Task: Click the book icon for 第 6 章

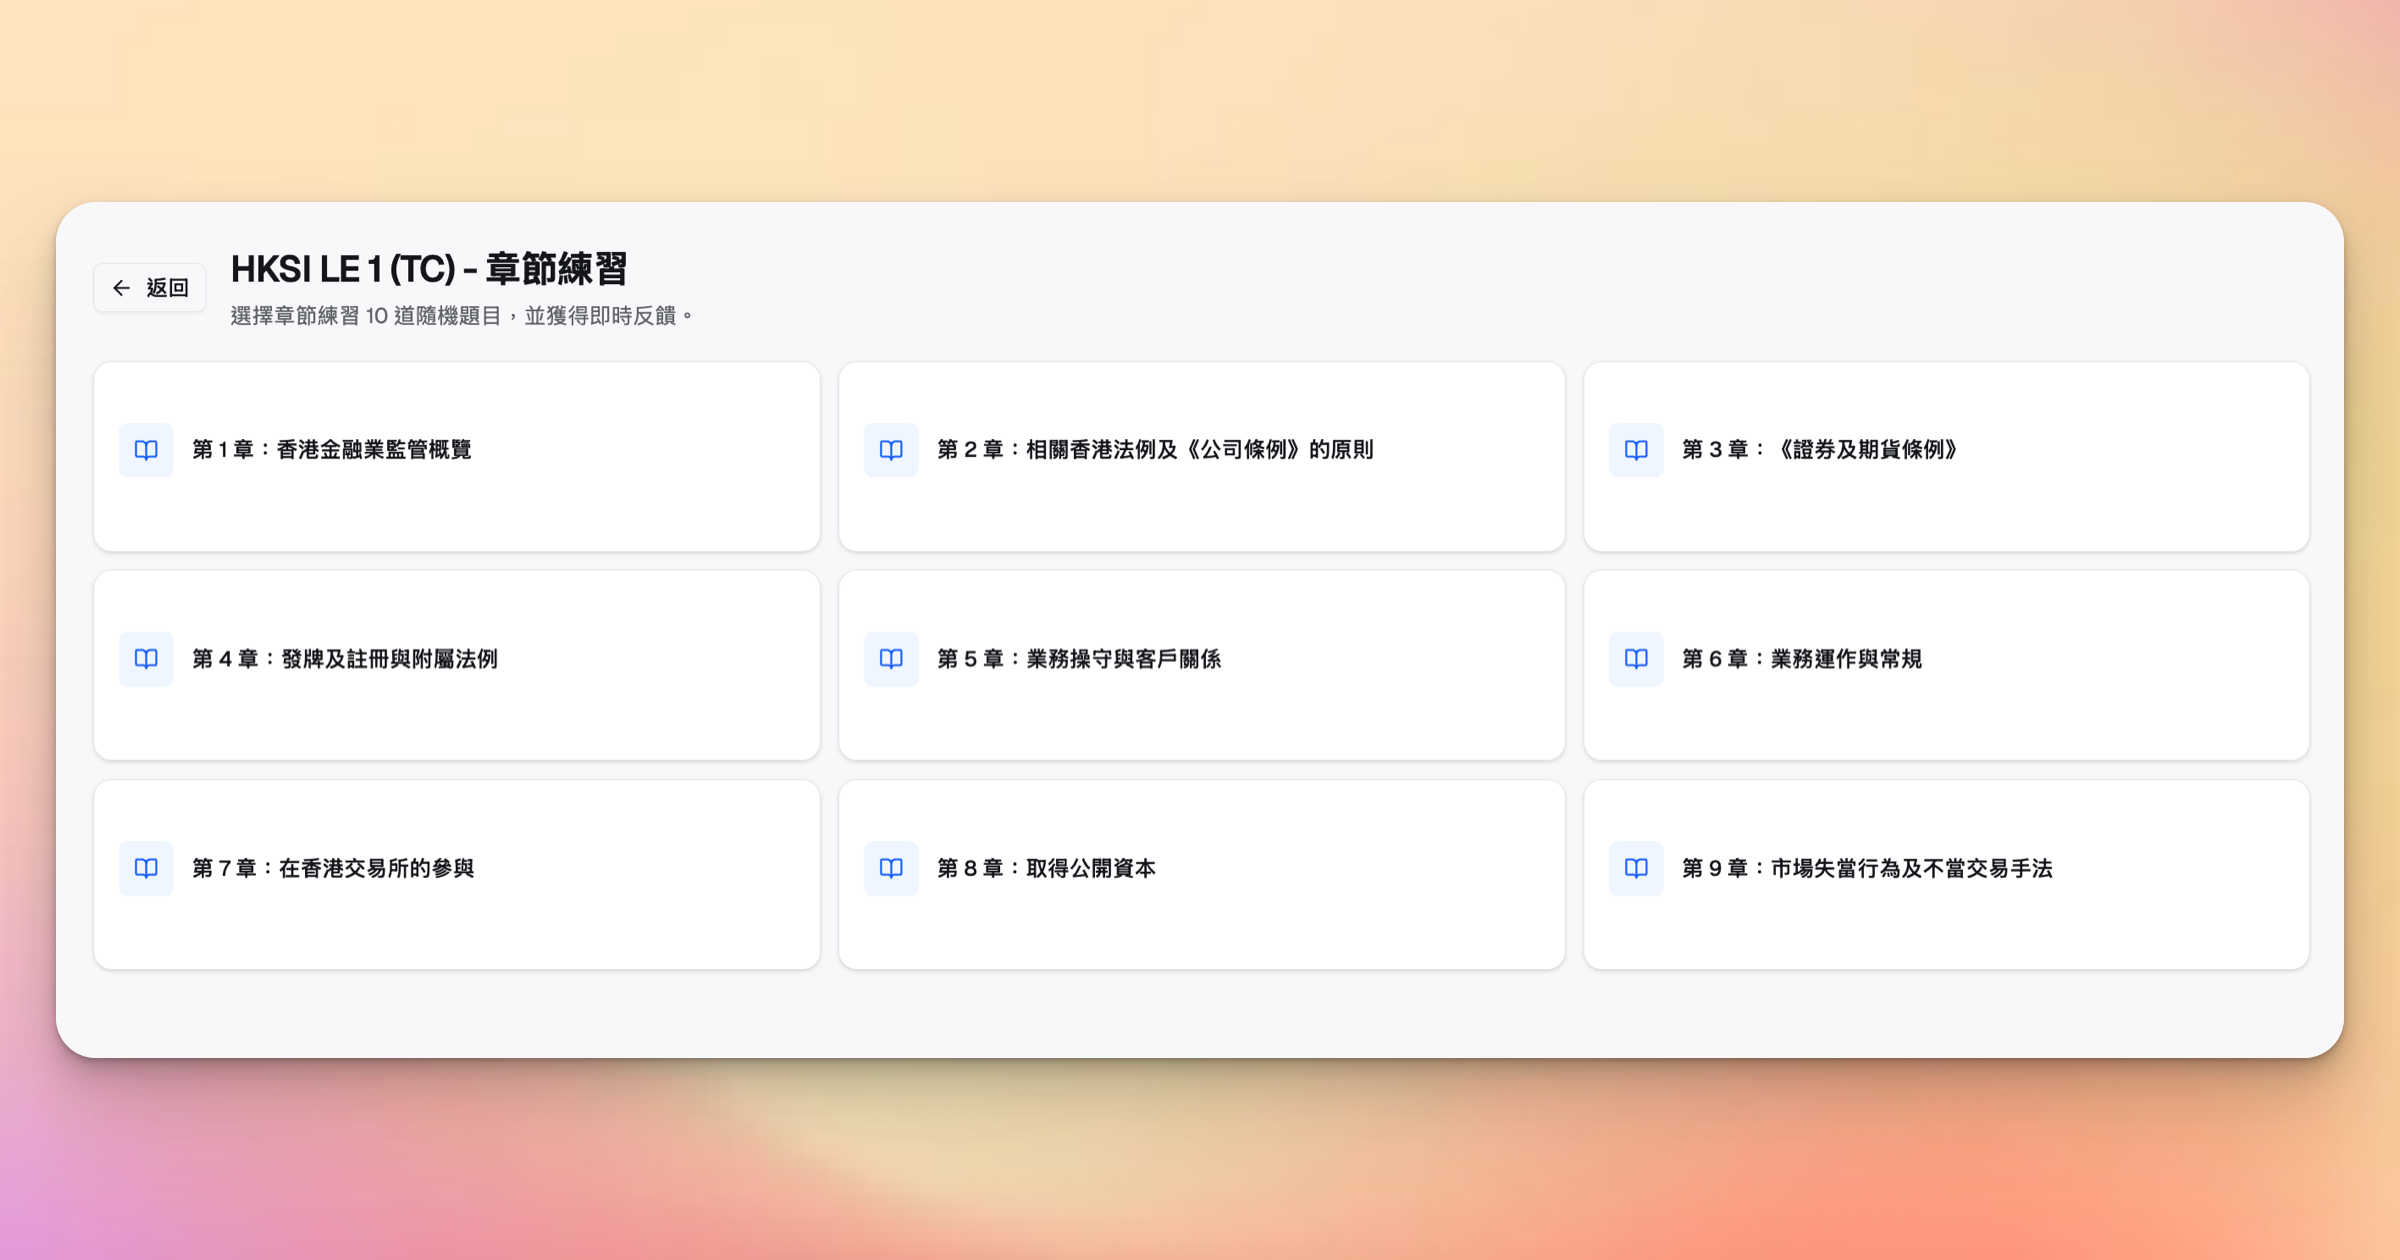Action: coord(1636,659)
